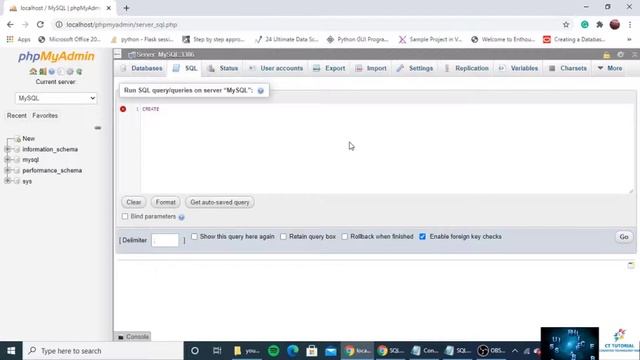Open Chrome profile avatar
The width and height of the screenshot is (640, 360).
[615, 24]
